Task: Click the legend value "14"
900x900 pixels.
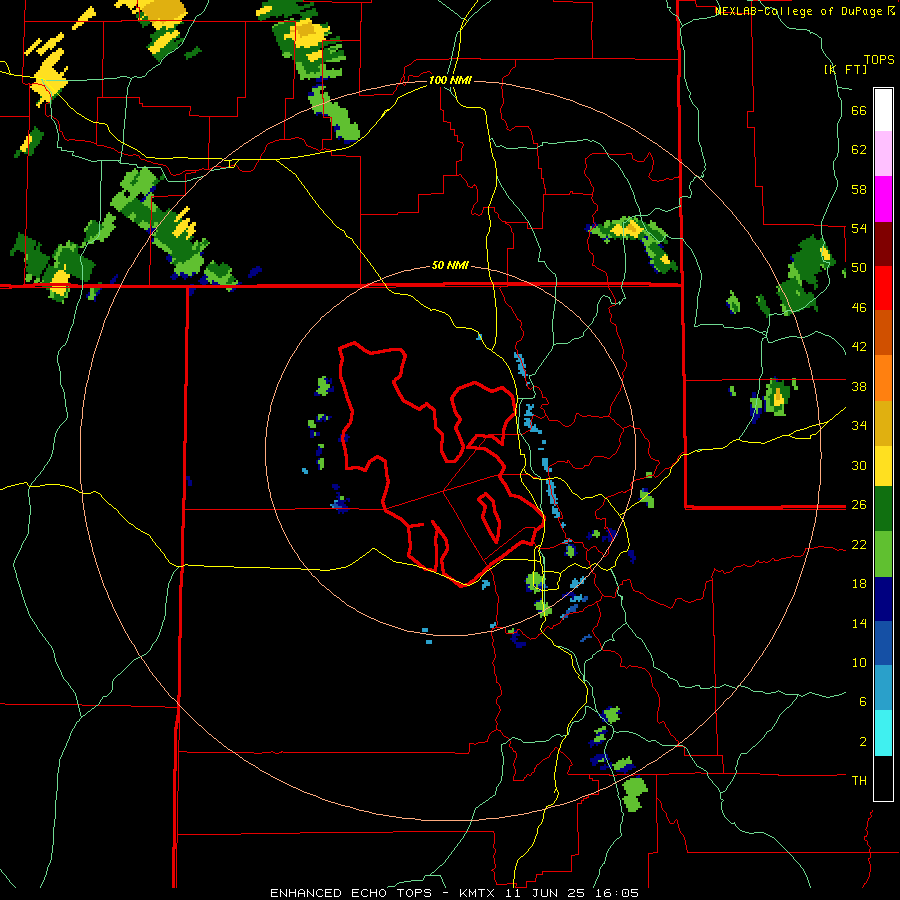Action: (x=859, y=623)
